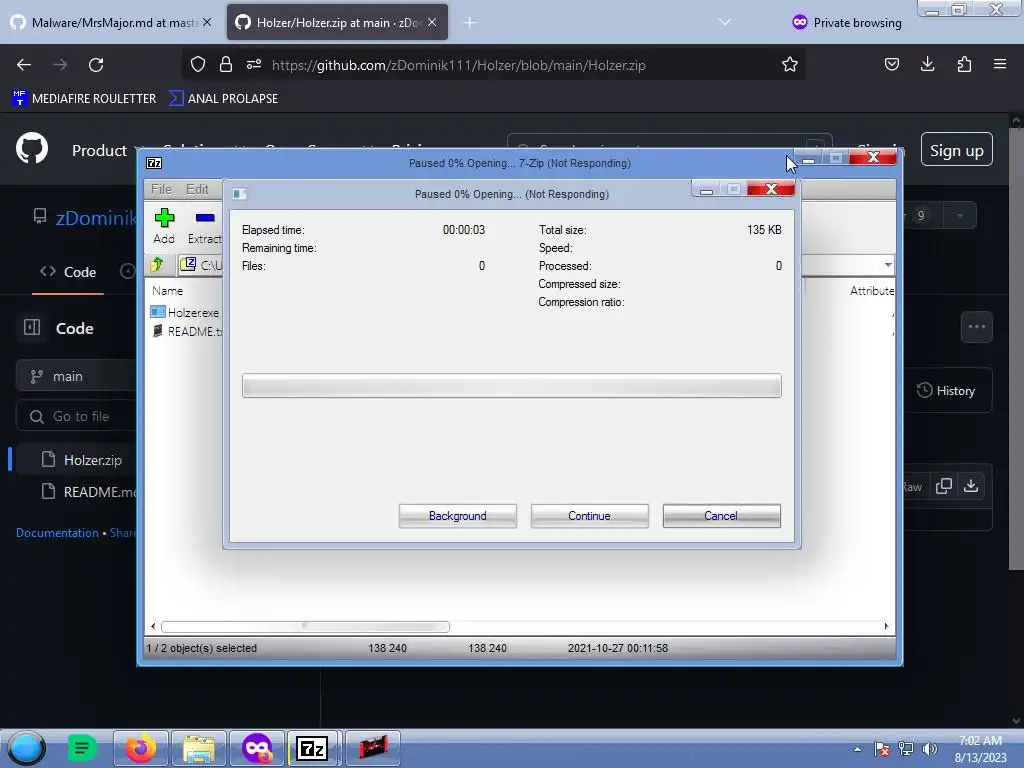Click the Go to file search field
The height and width of the screenshot is (768, 1024).
tap(77, 417)
